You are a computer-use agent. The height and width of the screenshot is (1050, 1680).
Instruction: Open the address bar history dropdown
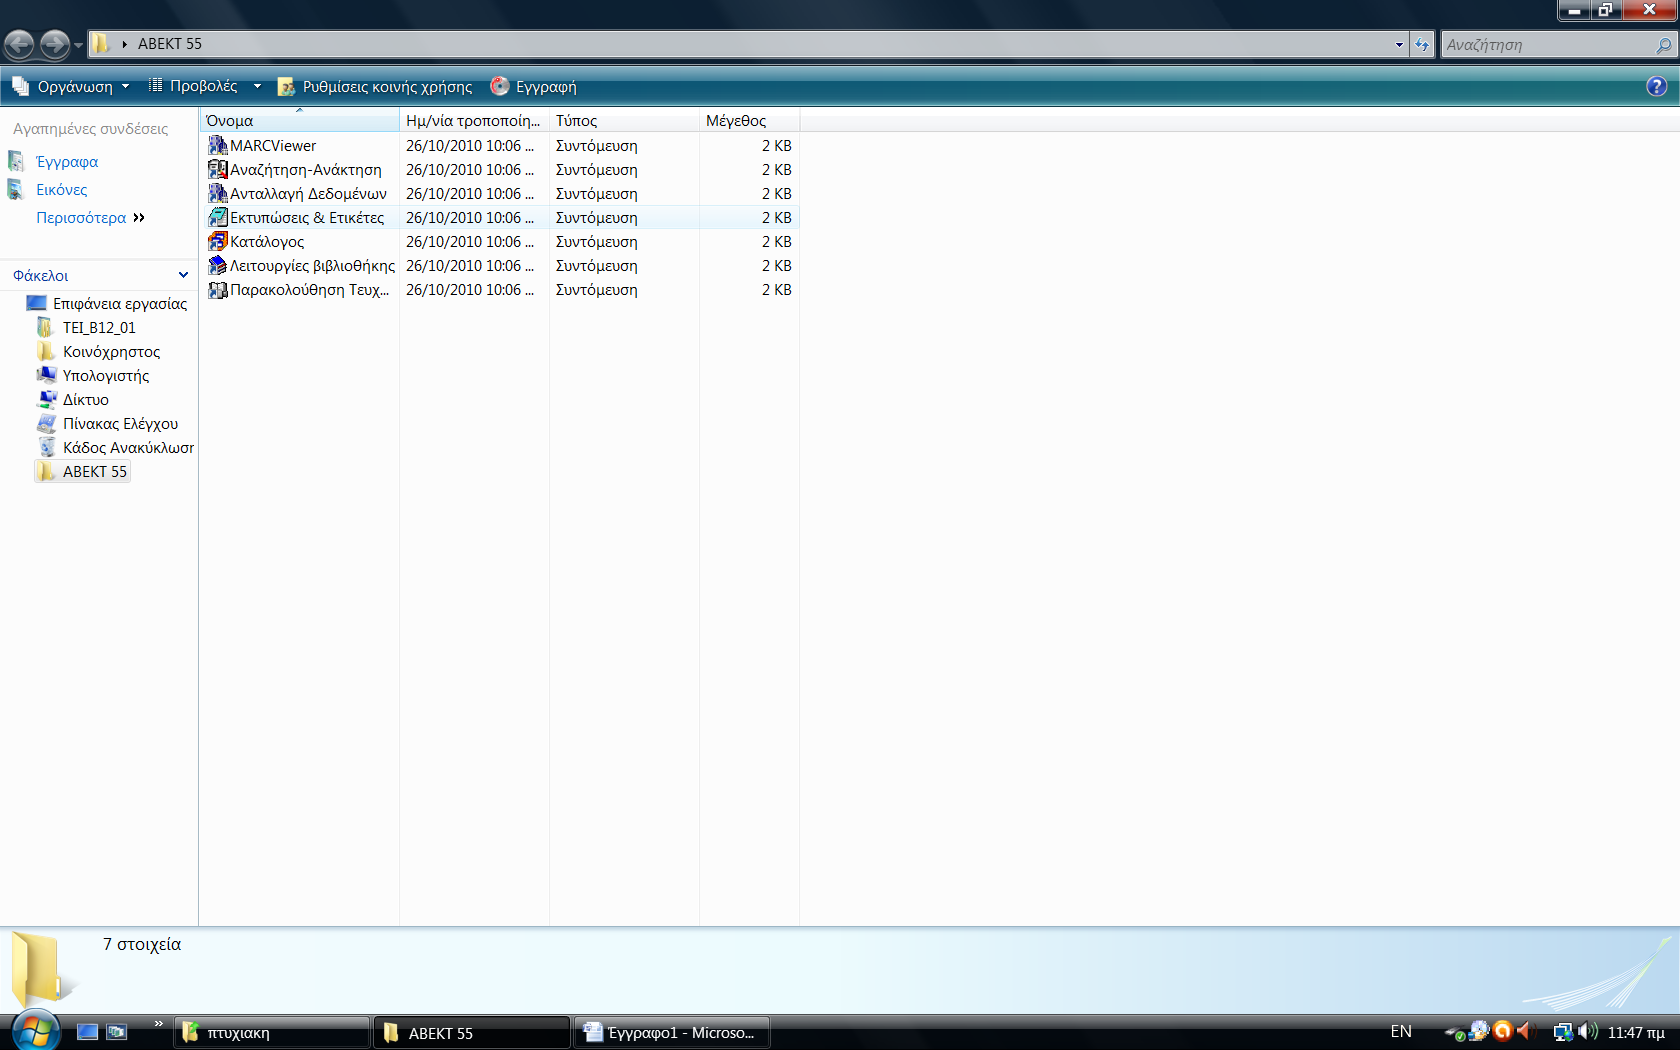coord(1399,44)
